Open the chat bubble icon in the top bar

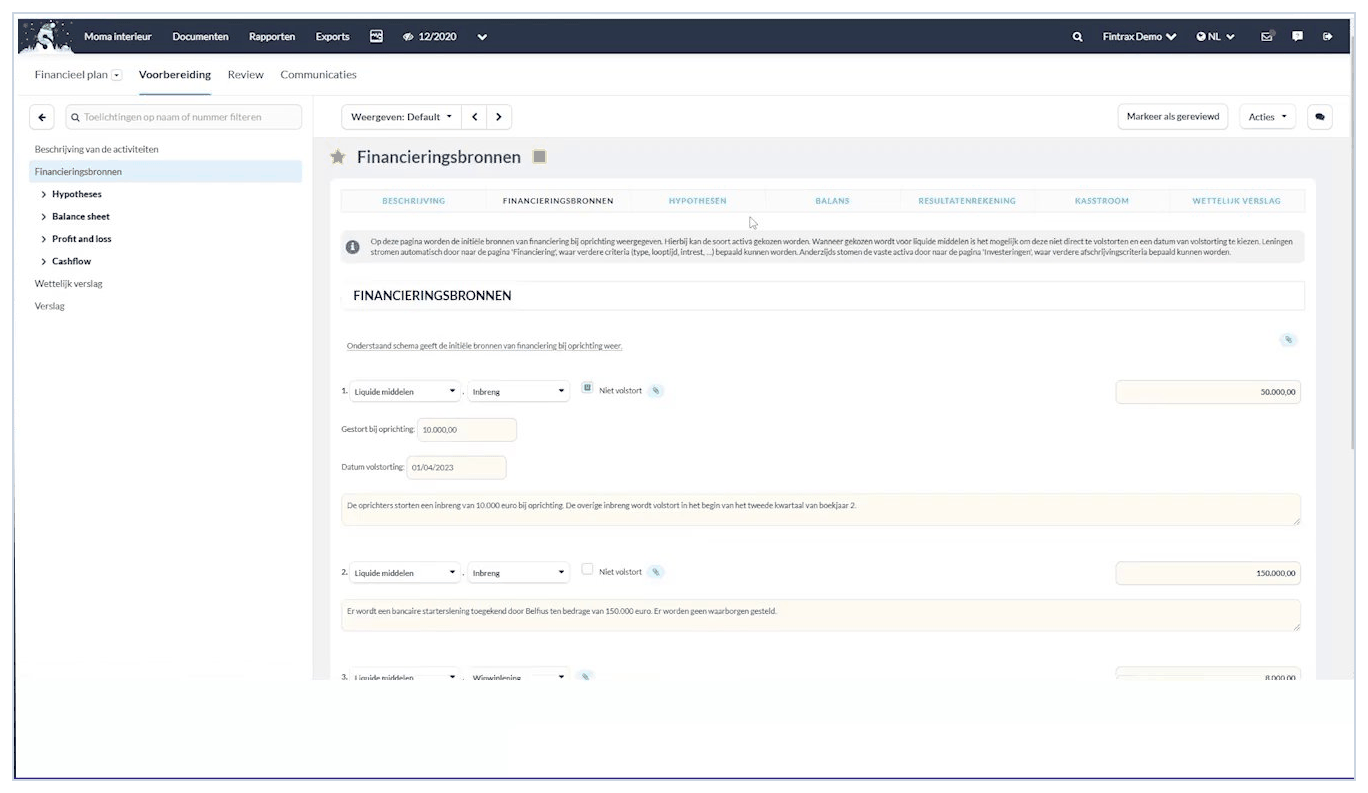[x=1298, y=36]
